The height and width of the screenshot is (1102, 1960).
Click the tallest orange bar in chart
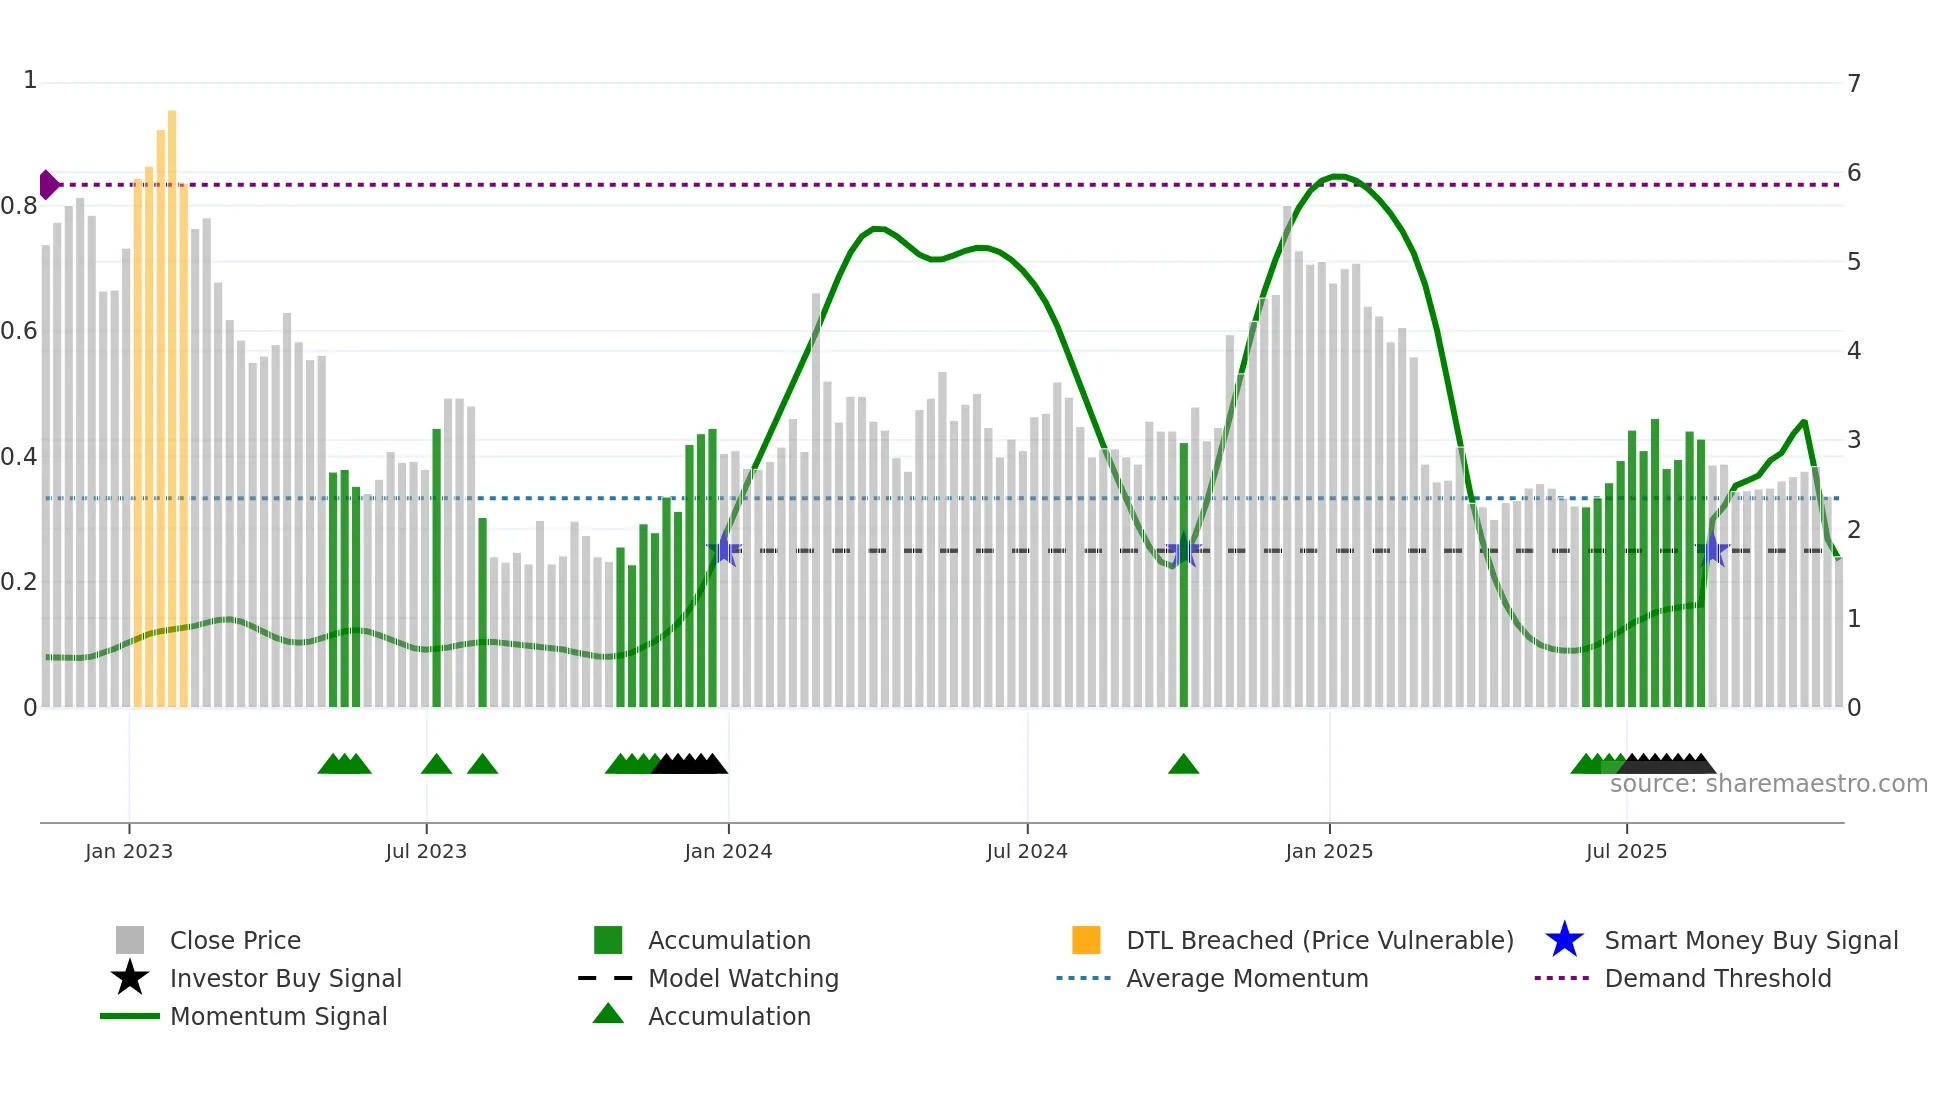click(172, 400)
